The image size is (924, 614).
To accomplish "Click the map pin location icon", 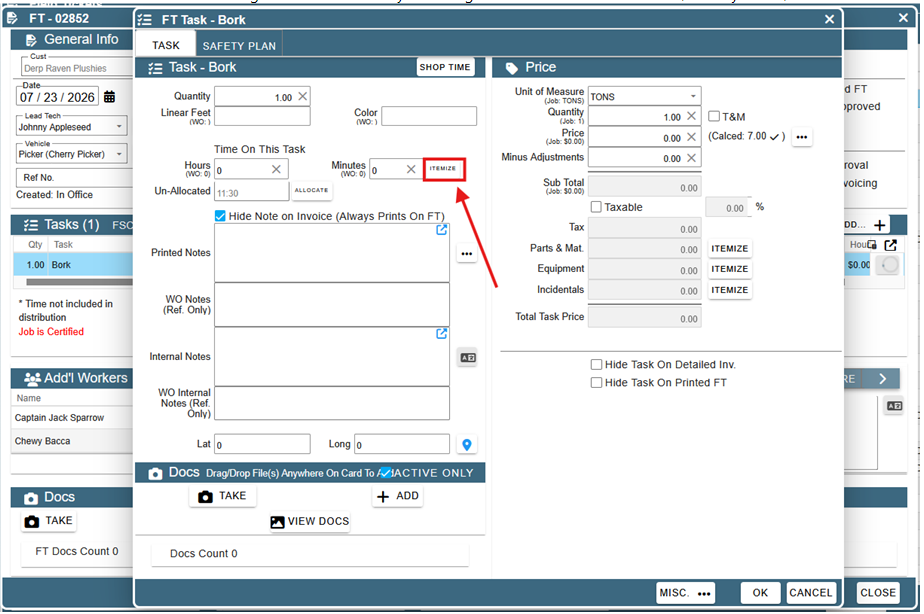I will [467, 445].
